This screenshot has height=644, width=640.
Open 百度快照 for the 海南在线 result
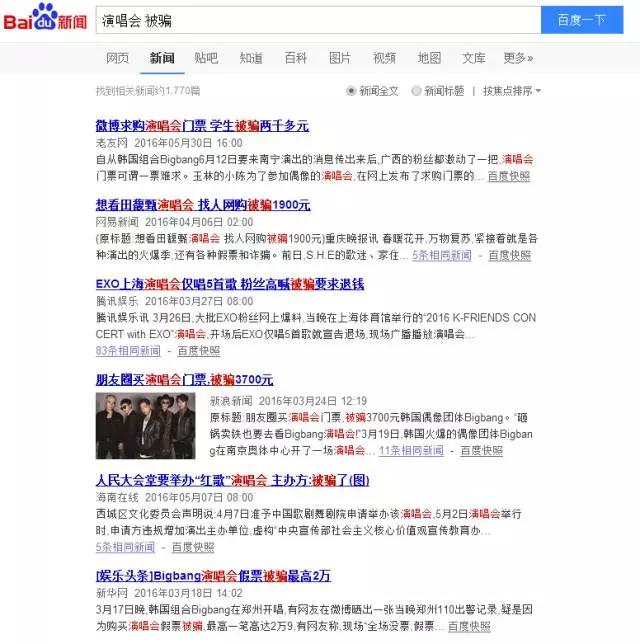point(193,547)
